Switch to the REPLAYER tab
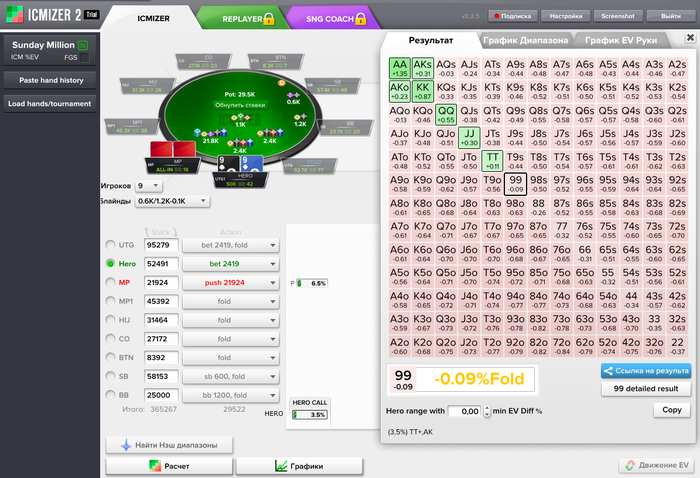 point(242,19)
